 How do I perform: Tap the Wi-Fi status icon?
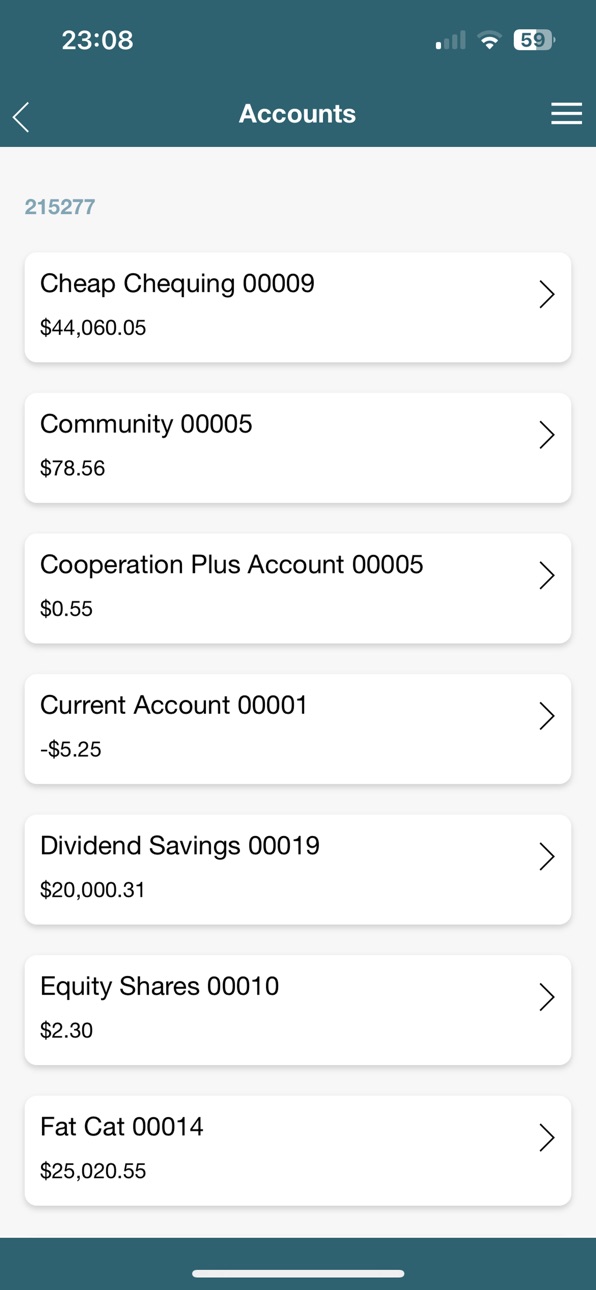tap(489, 41)
